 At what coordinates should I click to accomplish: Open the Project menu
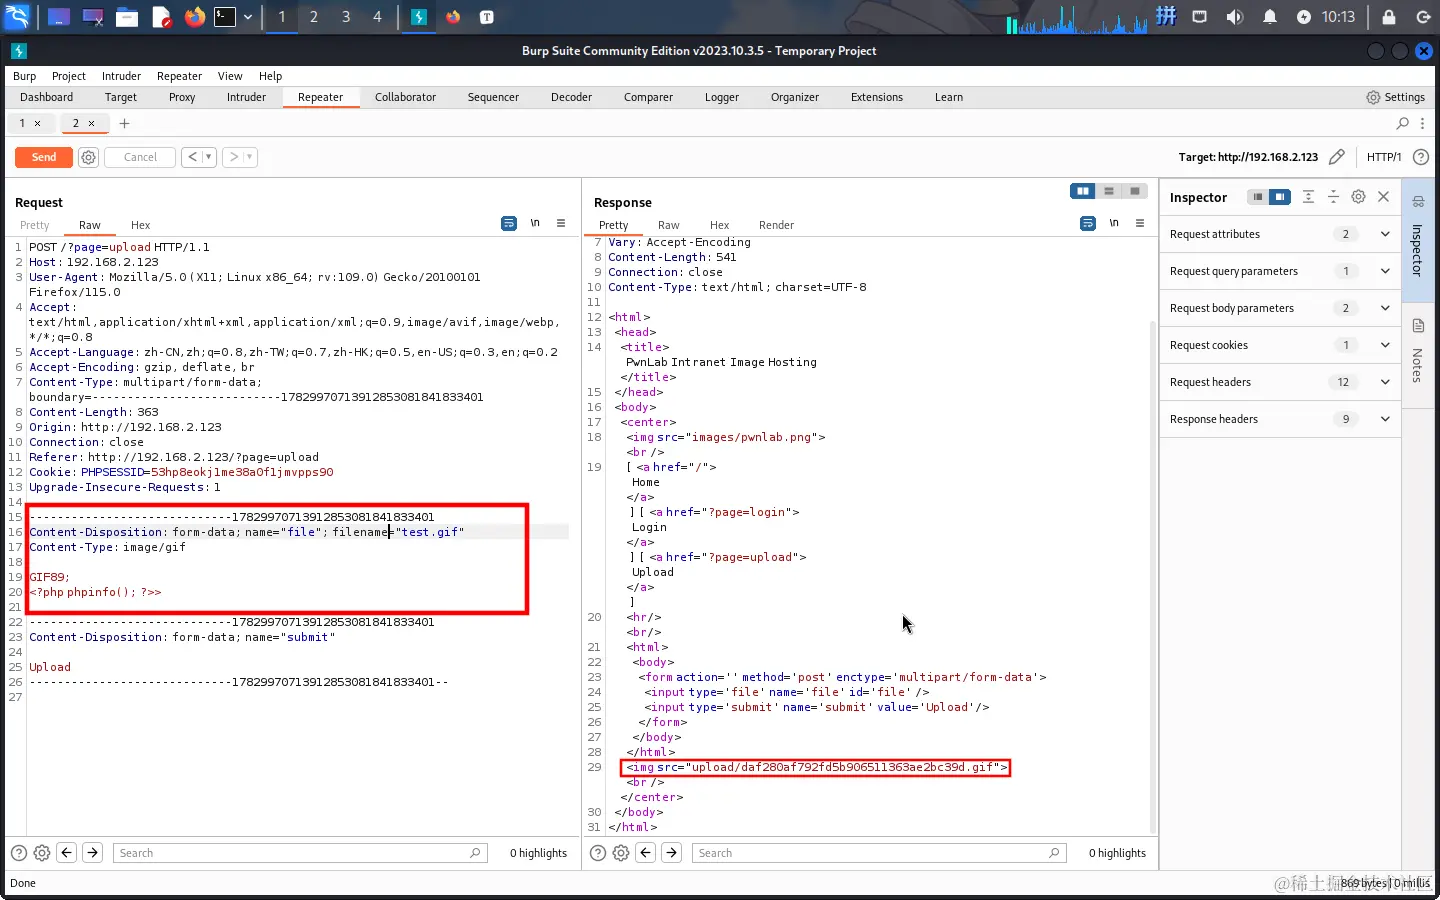point(69,76)
